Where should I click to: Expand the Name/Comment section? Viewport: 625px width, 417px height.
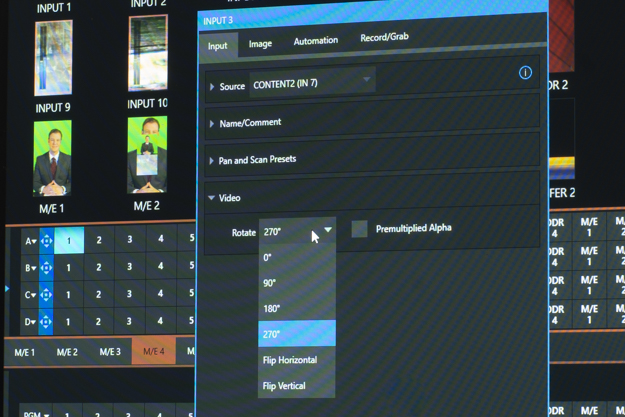coord(250,123)
